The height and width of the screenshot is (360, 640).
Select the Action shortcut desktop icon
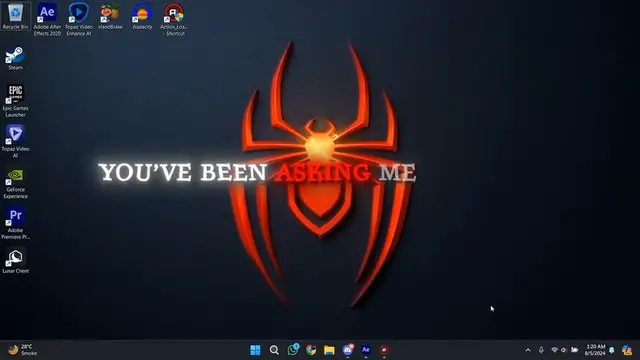point(174,19)
